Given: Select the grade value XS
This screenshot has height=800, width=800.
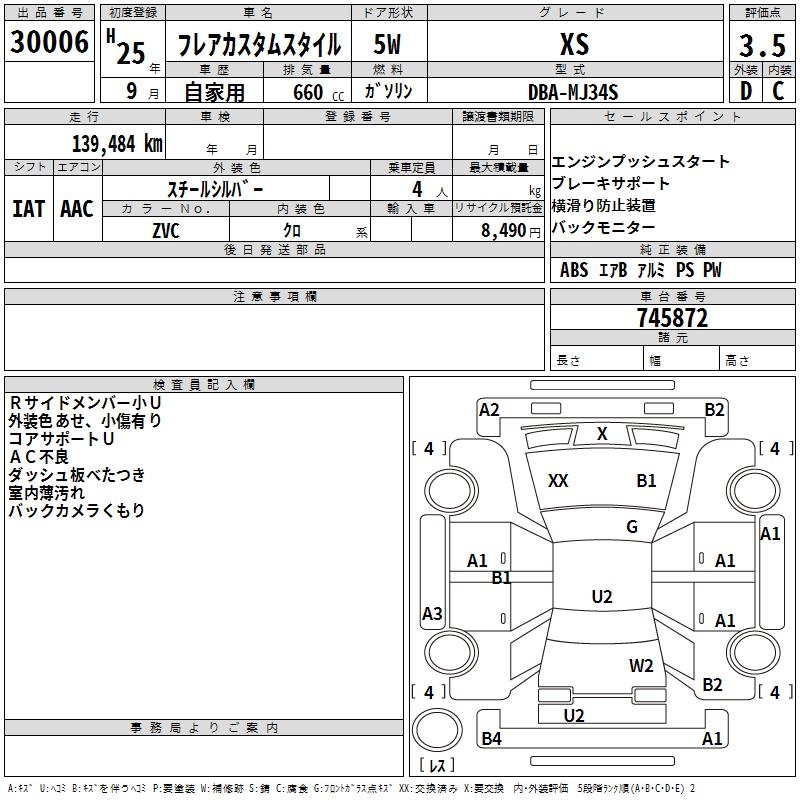Looking at the screenshot, I should [x=574, y=44].
